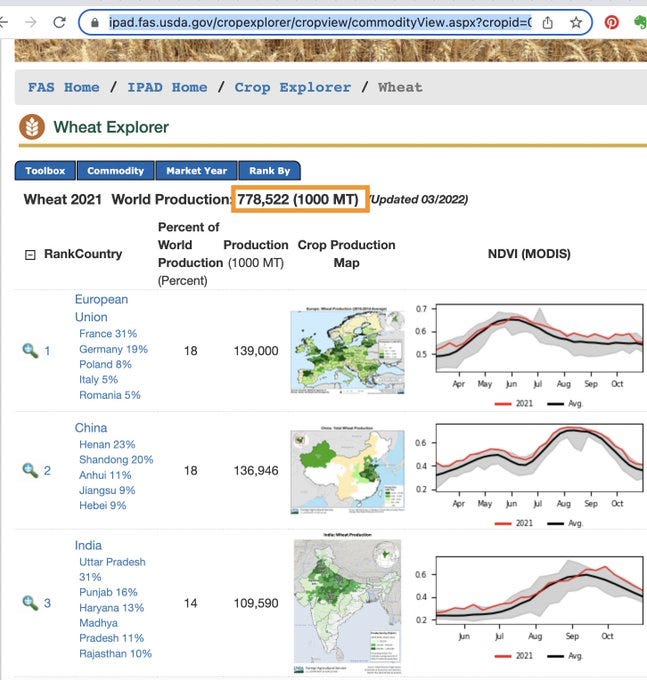Open the Commodity menu
Image resolution: width=647 pixels, height=680 pixels.
(x=115, y=170)
